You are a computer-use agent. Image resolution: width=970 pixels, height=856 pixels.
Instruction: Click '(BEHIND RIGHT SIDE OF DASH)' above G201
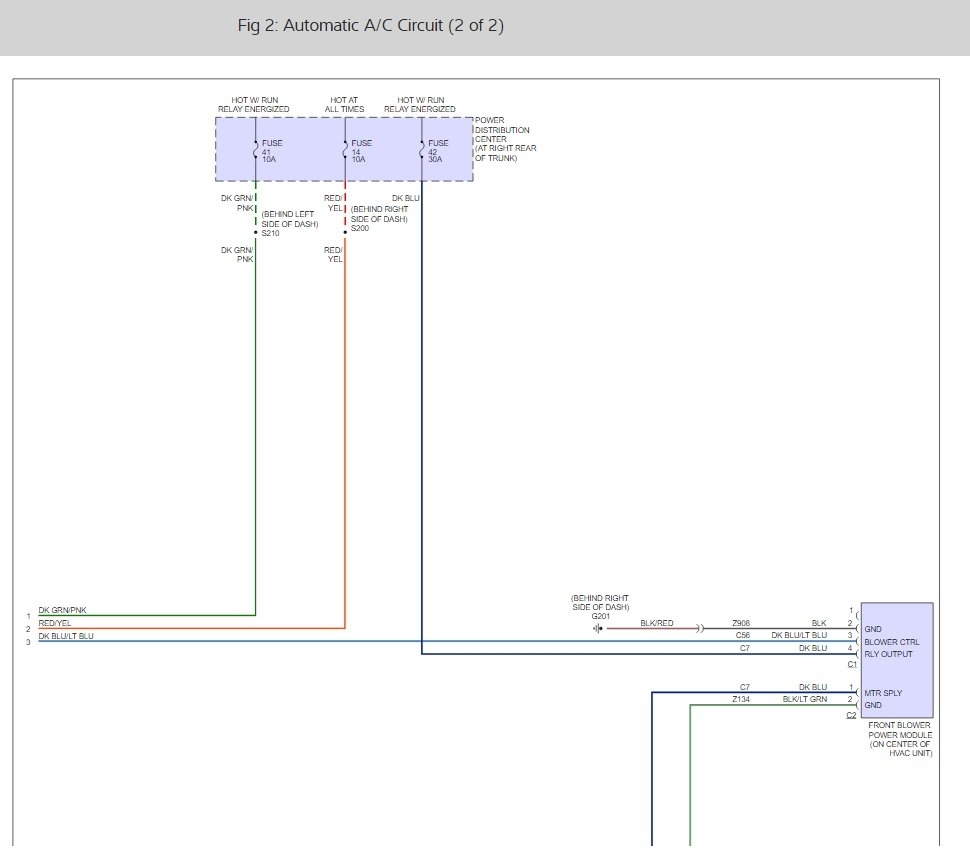coord(600,602)
